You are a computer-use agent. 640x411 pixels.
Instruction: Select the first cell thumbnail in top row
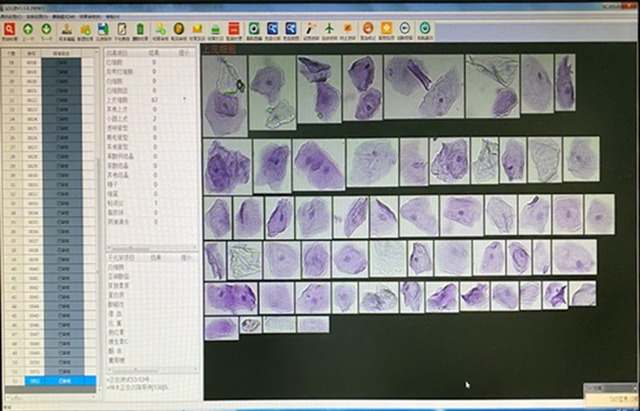coord(224,95)
